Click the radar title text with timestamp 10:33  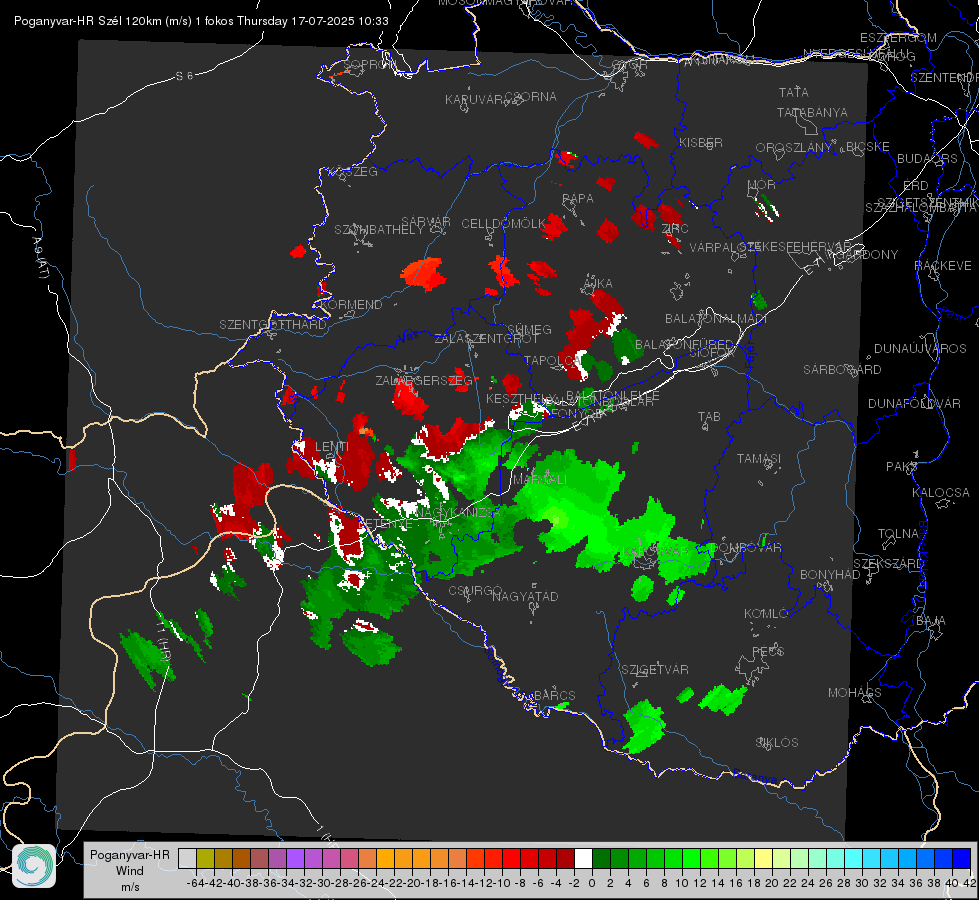click(201, 21)
